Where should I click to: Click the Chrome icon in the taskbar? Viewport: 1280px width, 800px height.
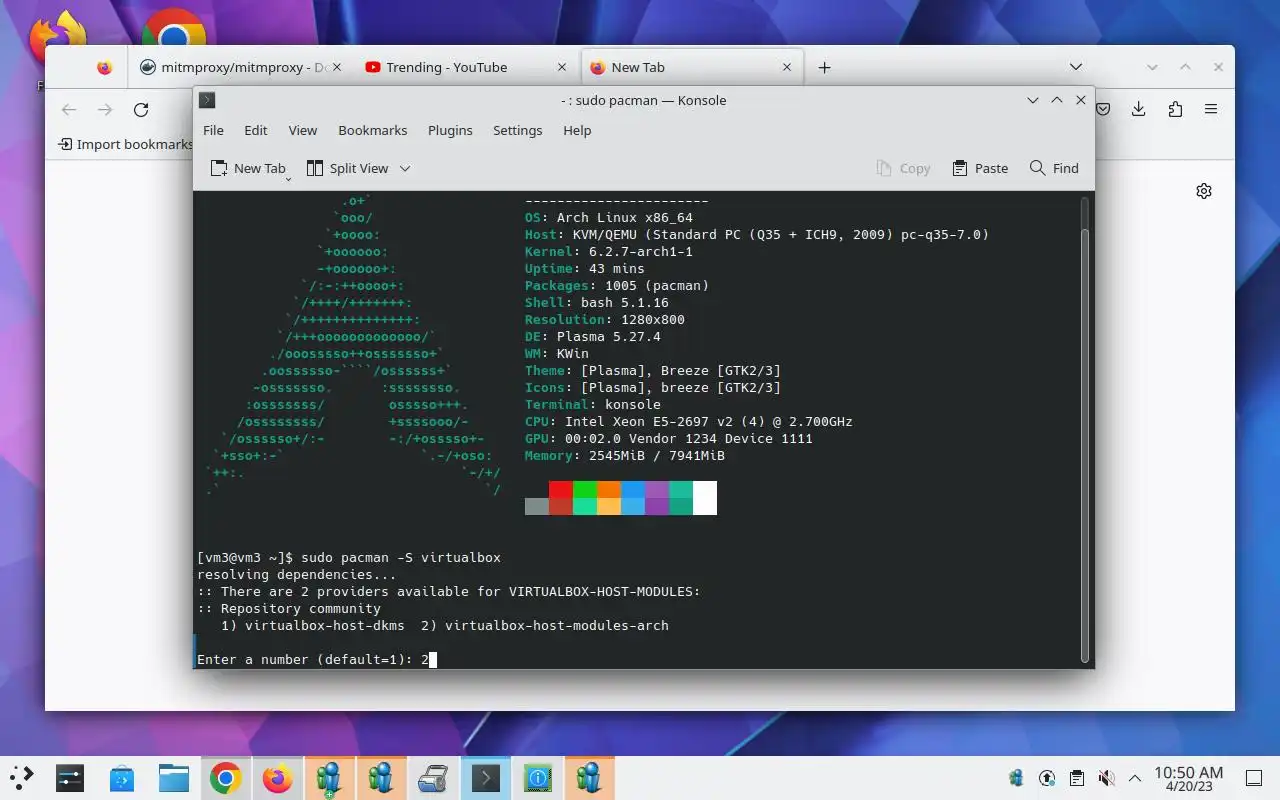click(226, 778)
